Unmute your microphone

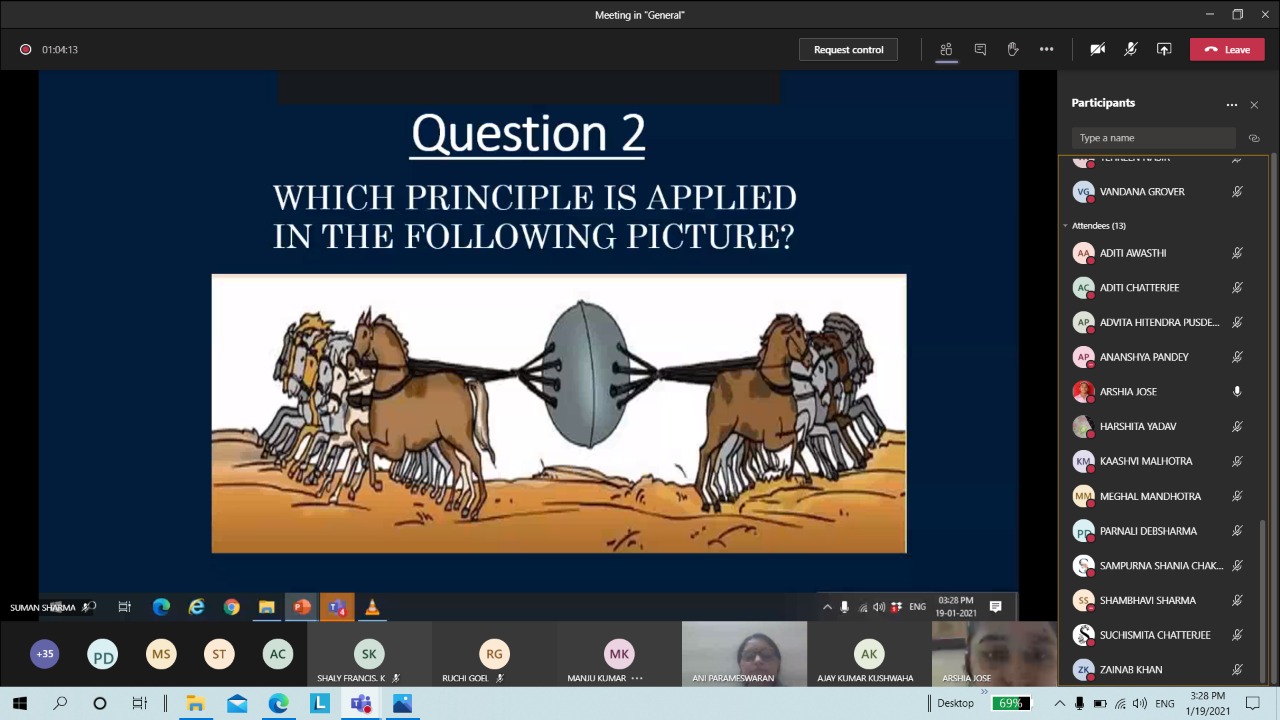(1131, 49)
